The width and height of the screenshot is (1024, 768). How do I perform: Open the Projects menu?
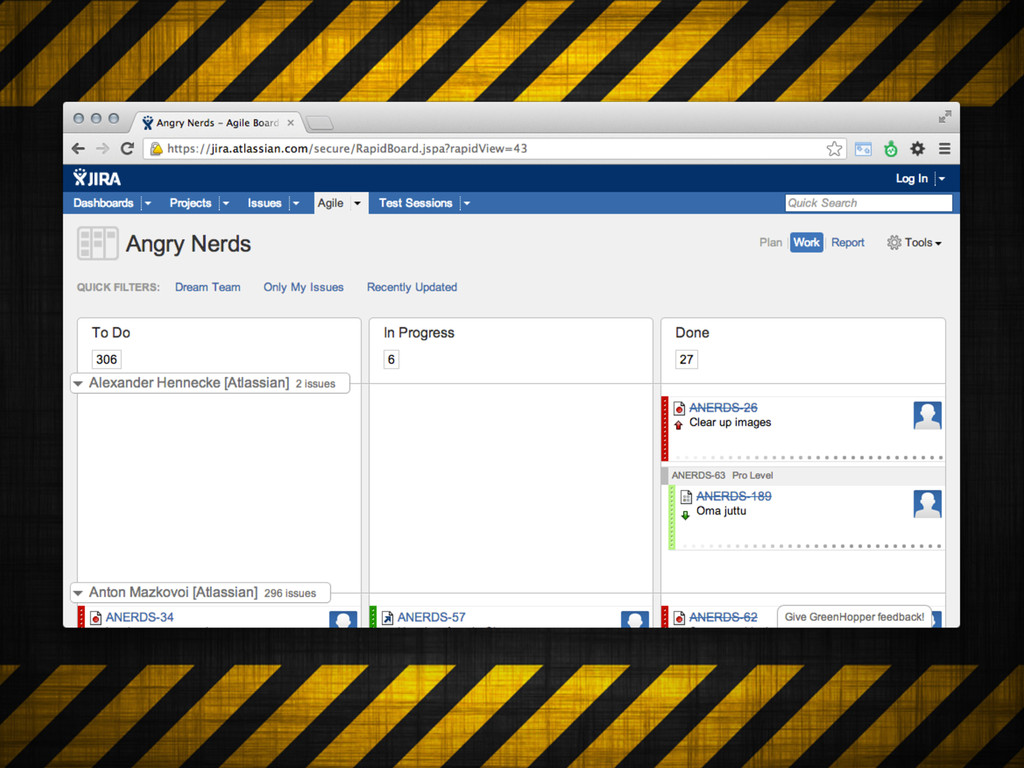tap(190, 203)
